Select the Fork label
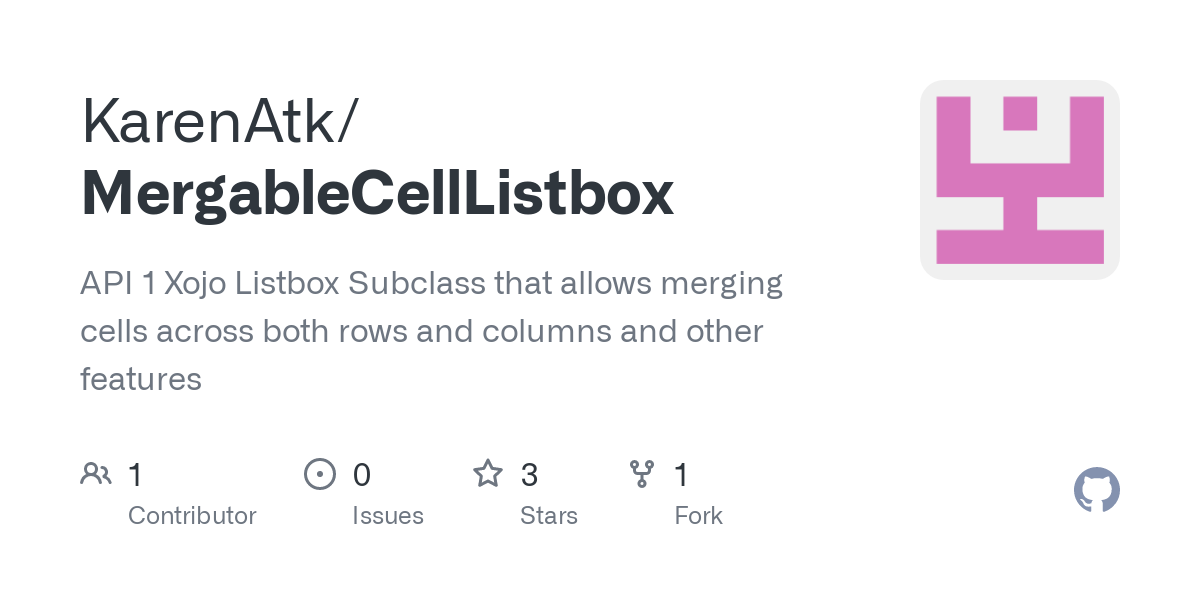 [x=698, y=516]
